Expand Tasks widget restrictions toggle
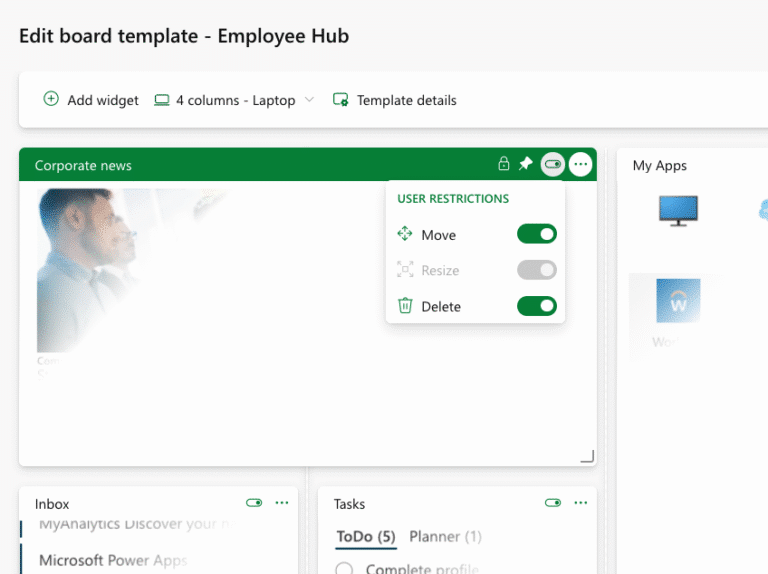This screenshot has width=768, height=574. [553, 503]
